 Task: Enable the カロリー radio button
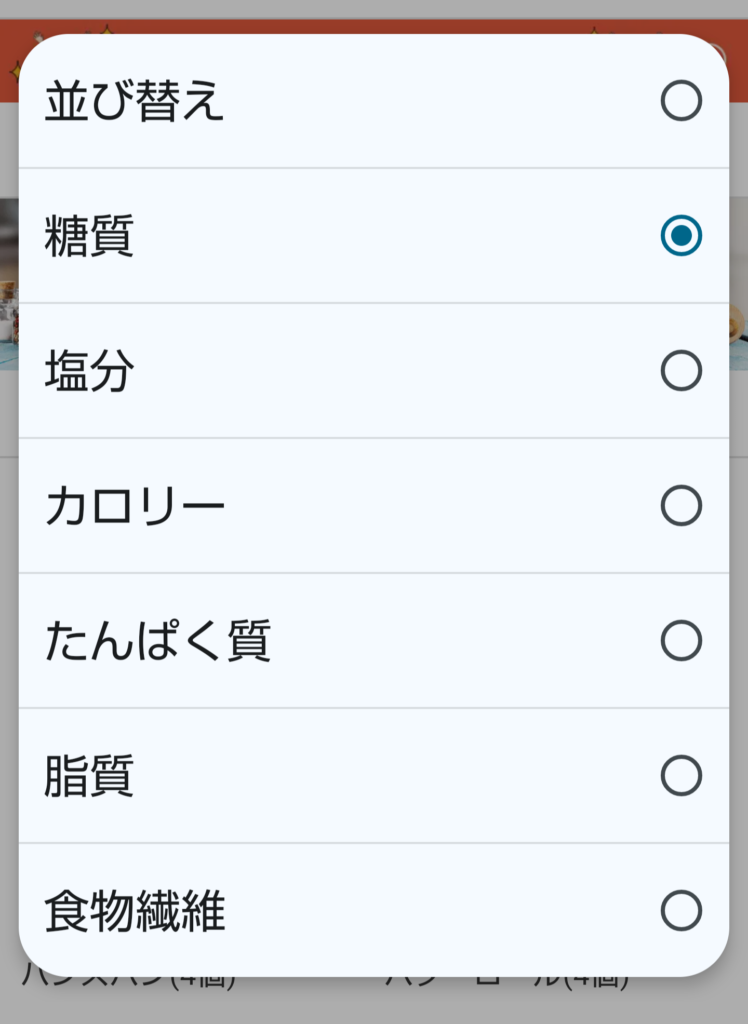pyautogui.click(x=681, y=506)
